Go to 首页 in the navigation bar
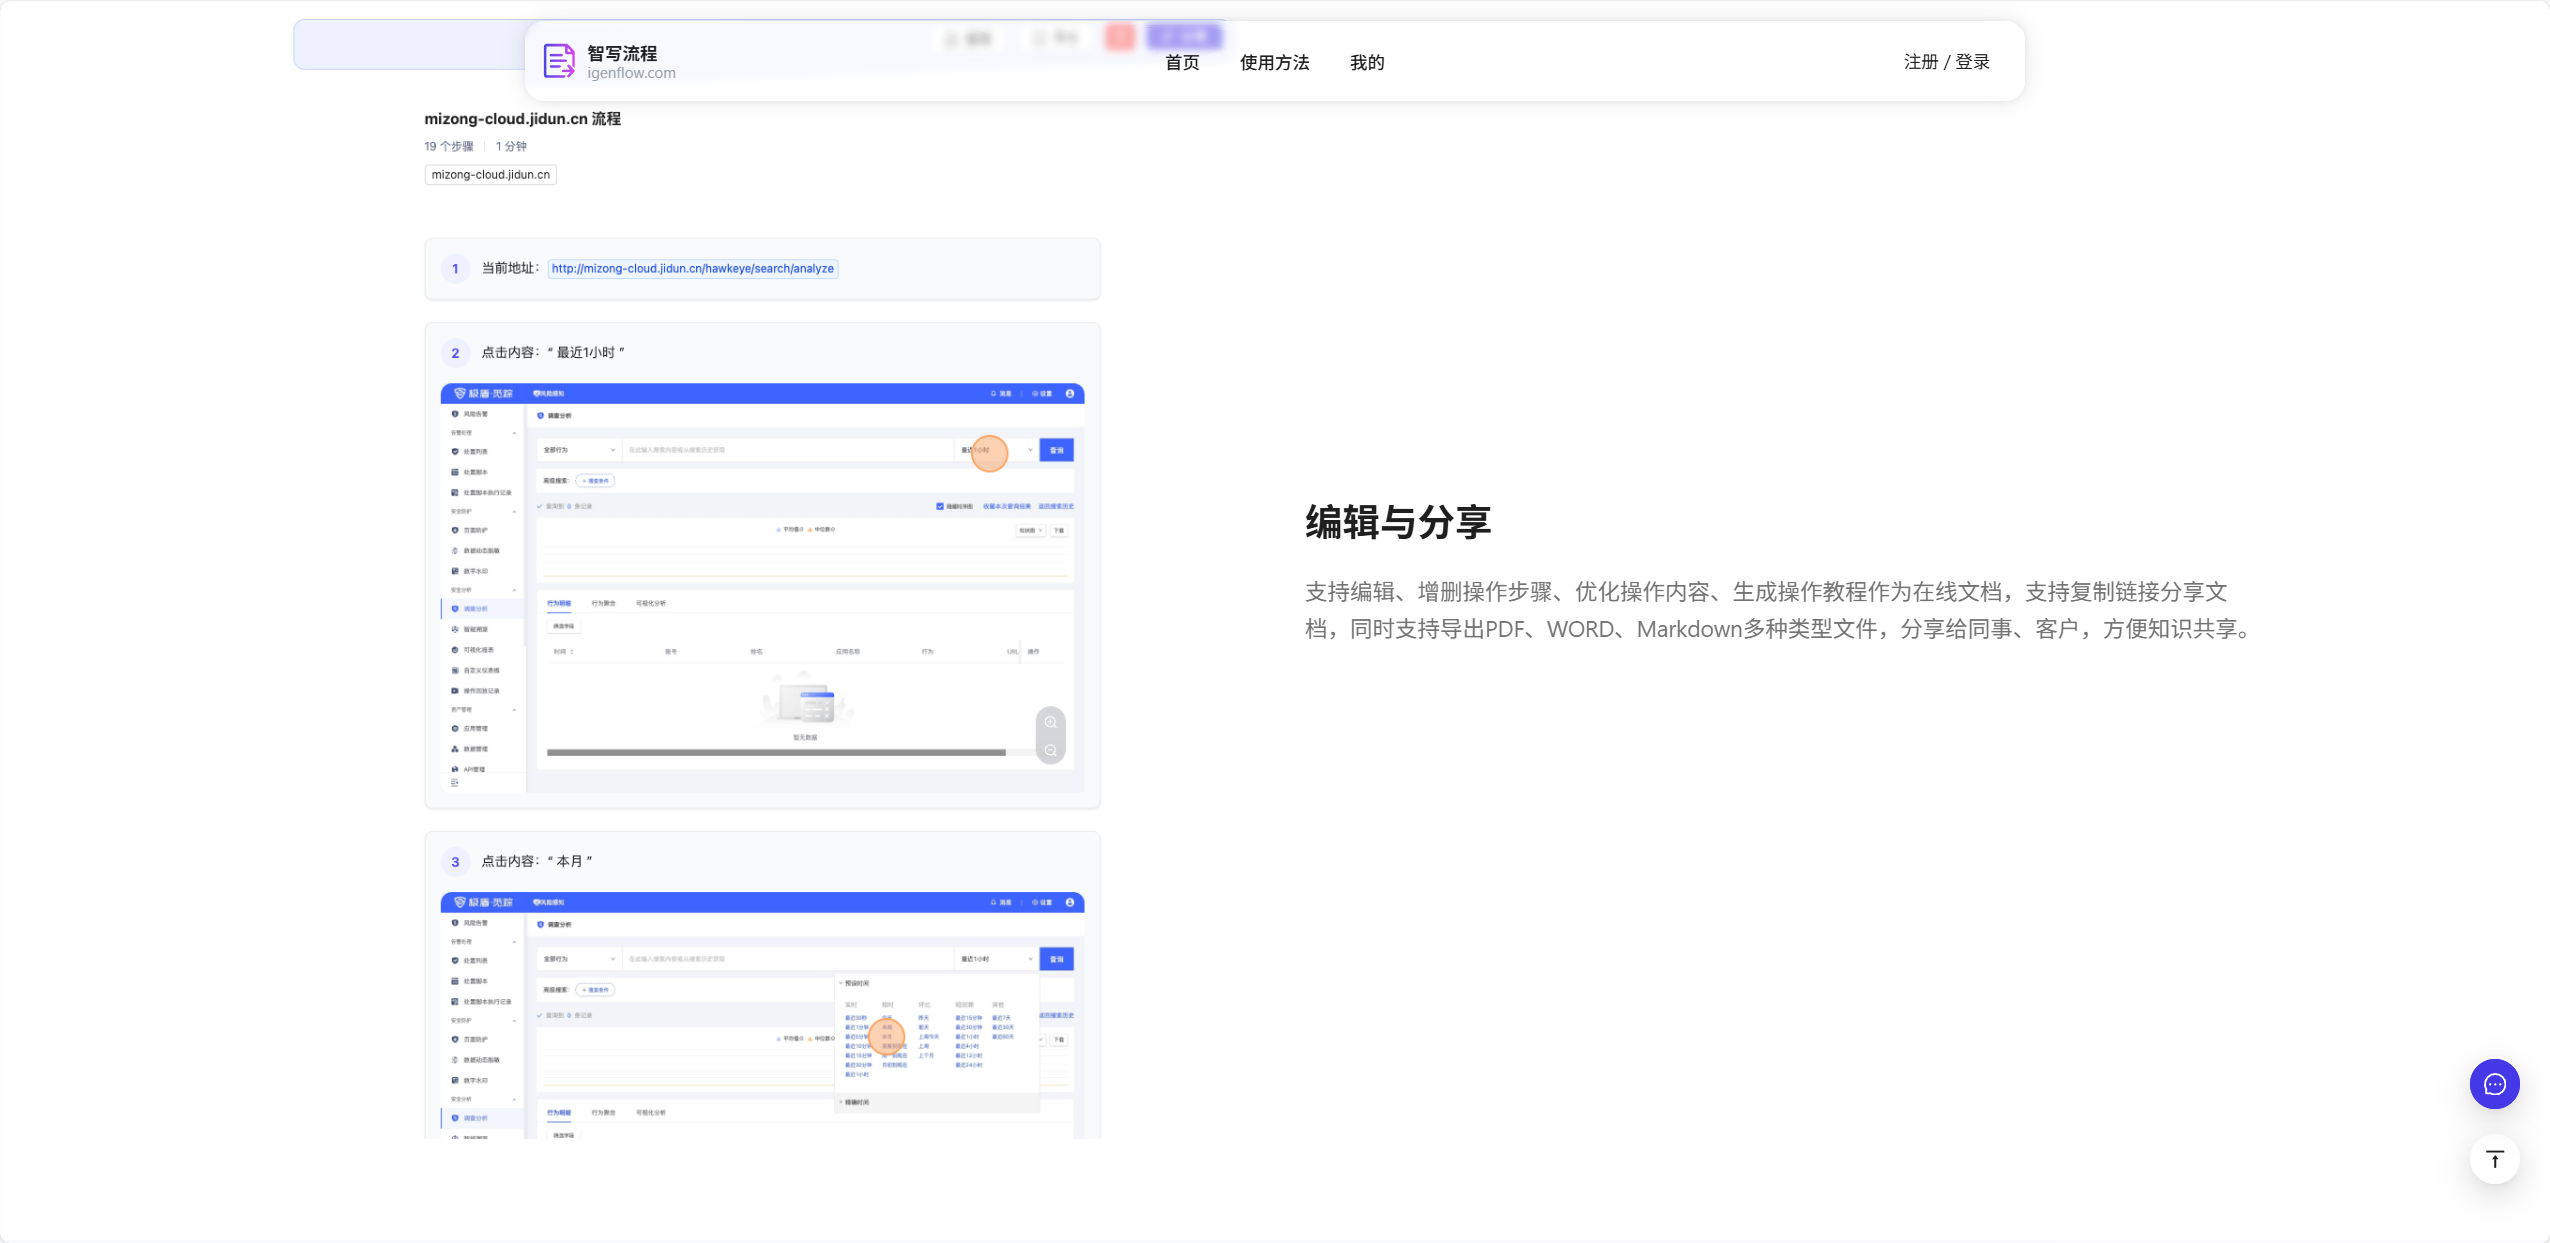Image resolution: width=2550 pixels, height=1243 pixels. [1182, 62]
